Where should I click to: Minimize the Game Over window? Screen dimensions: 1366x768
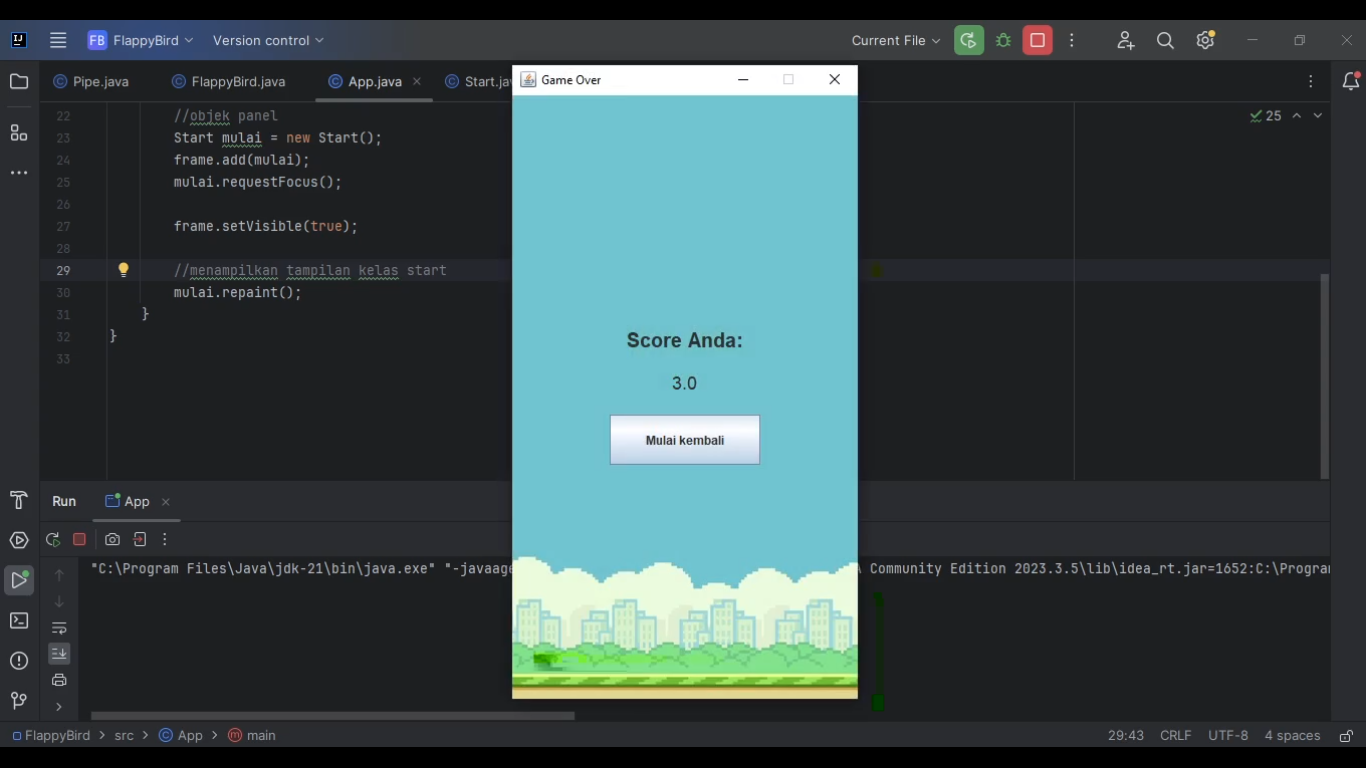pos(743,80)
